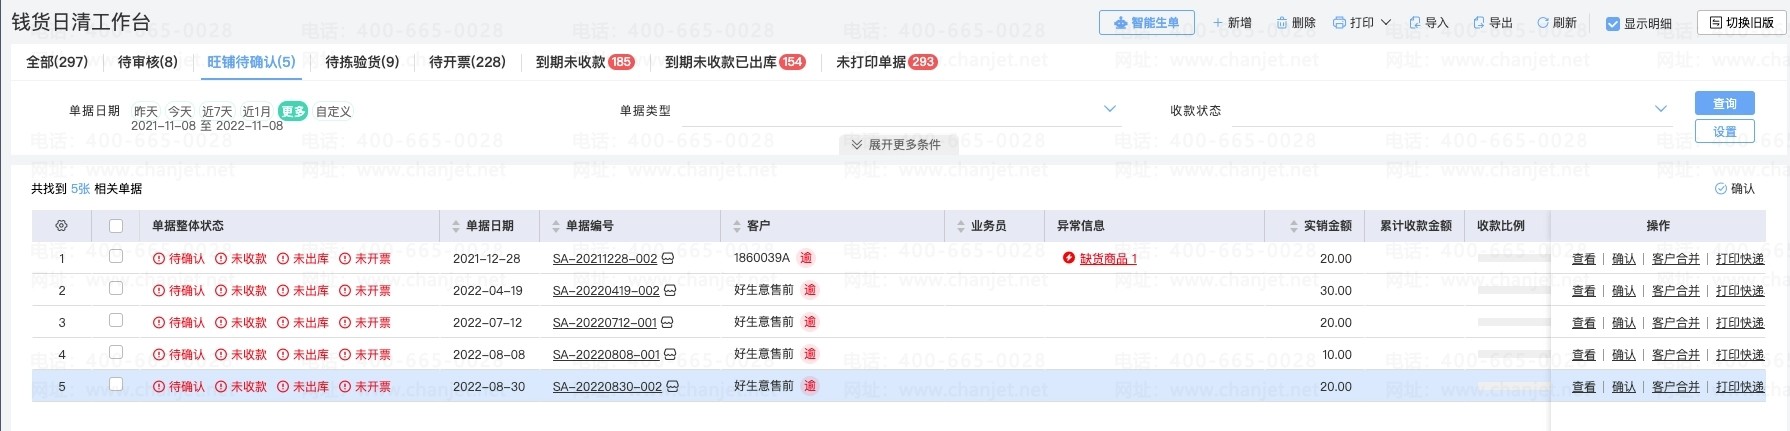Click the blue 查询 button
The height and width of the screenshot is (431, 1790).
[x=1725, y=103]
